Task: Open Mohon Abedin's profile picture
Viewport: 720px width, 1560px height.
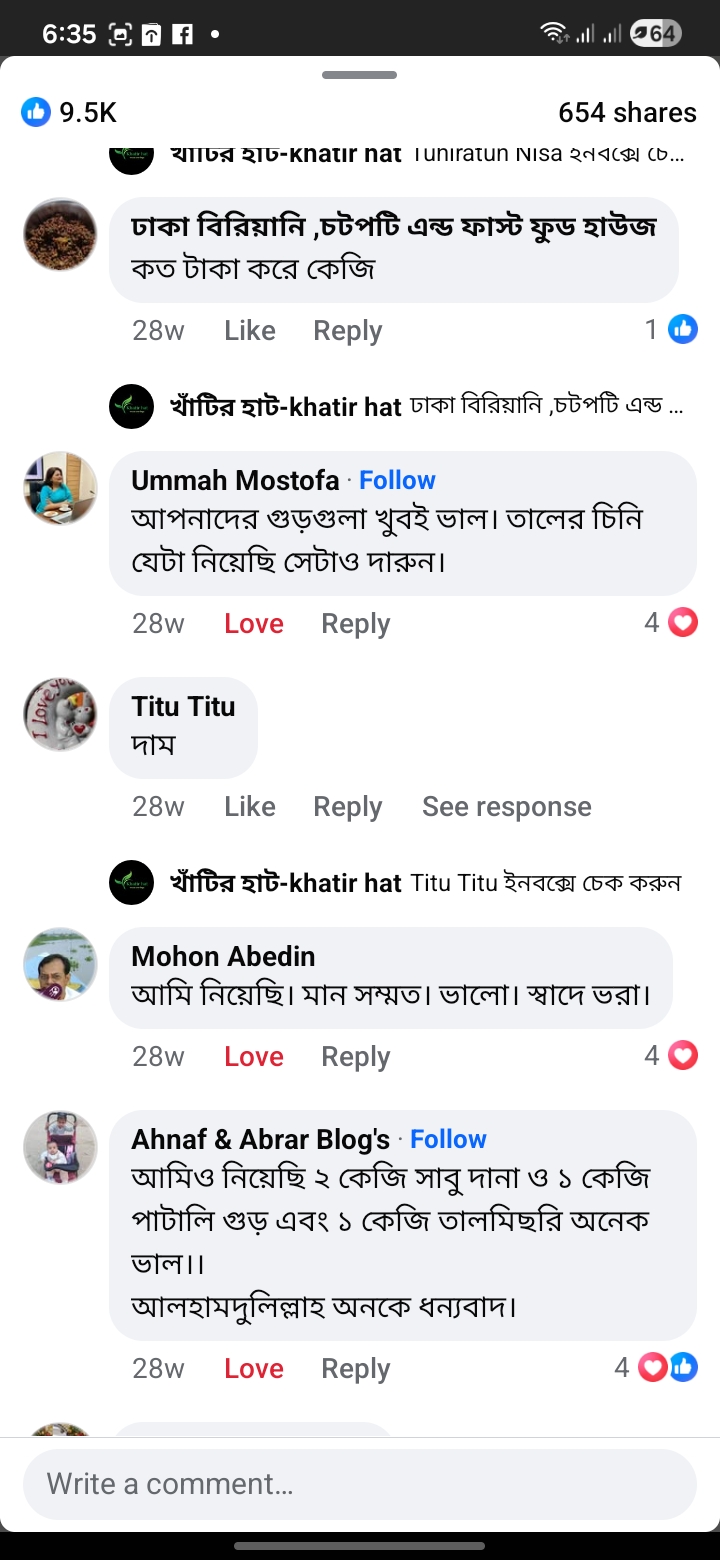Action: [x=60, y=964]
